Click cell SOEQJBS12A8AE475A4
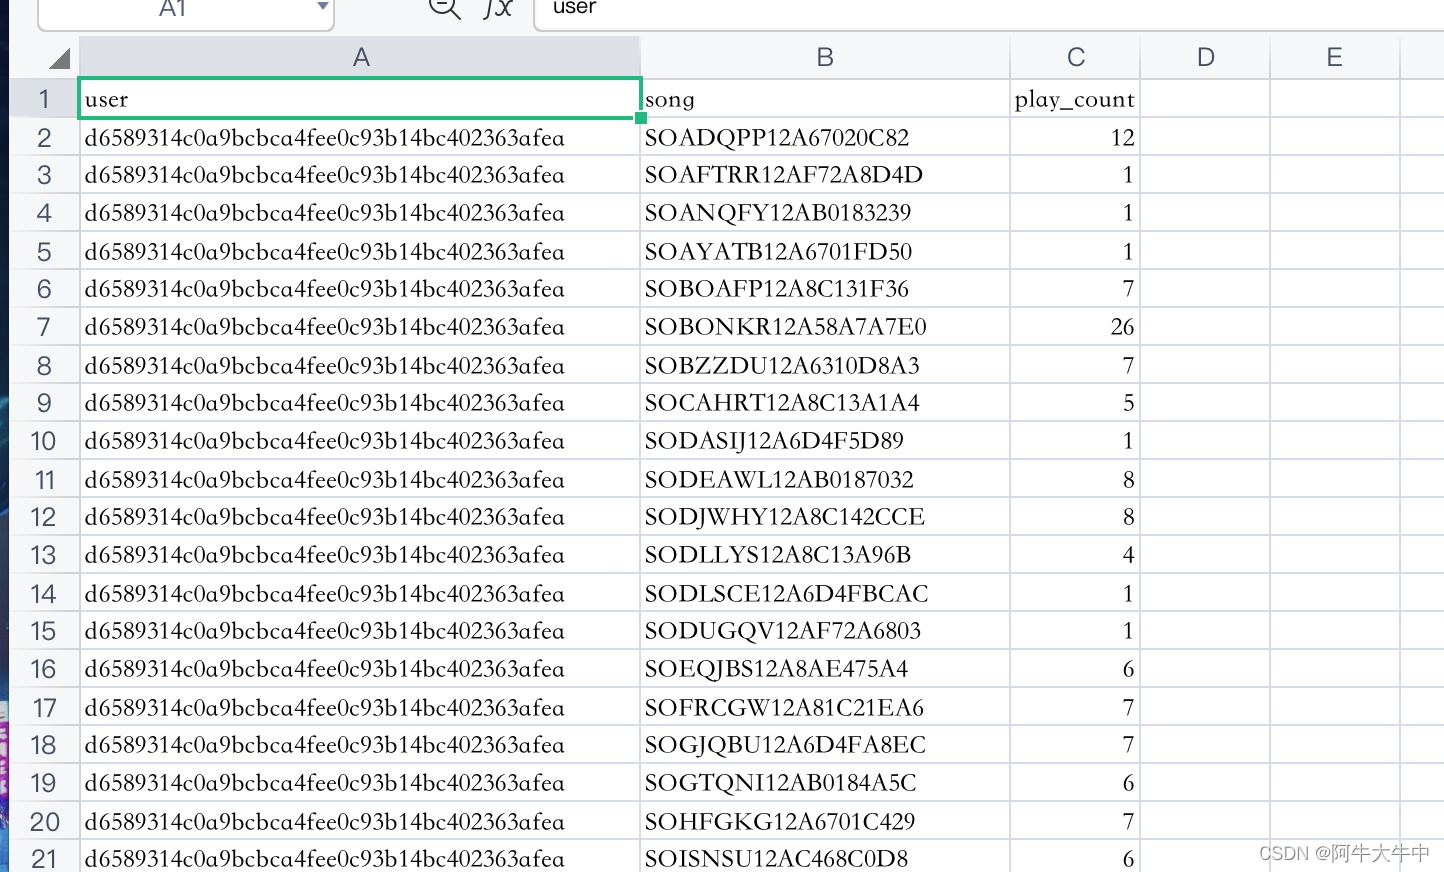1444x872 pixels. 825,669
